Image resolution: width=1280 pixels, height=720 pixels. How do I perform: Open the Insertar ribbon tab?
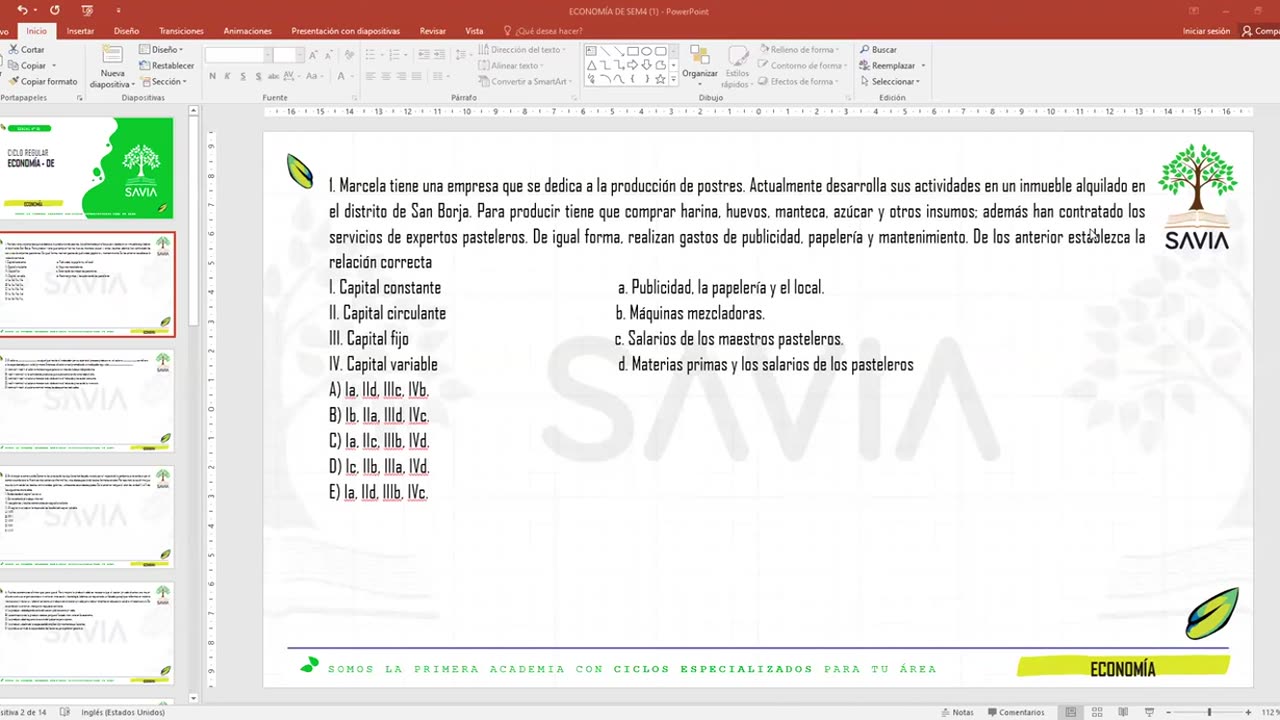pos(80,31)
